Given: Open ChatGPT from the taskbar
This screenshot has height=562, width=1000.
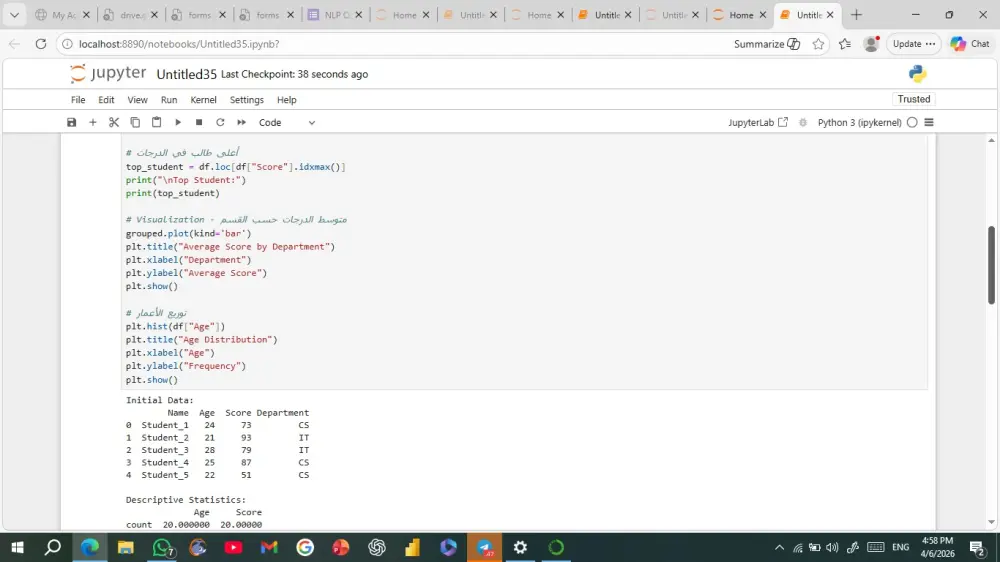Looking at the screenshot, I should pos(377,547).
